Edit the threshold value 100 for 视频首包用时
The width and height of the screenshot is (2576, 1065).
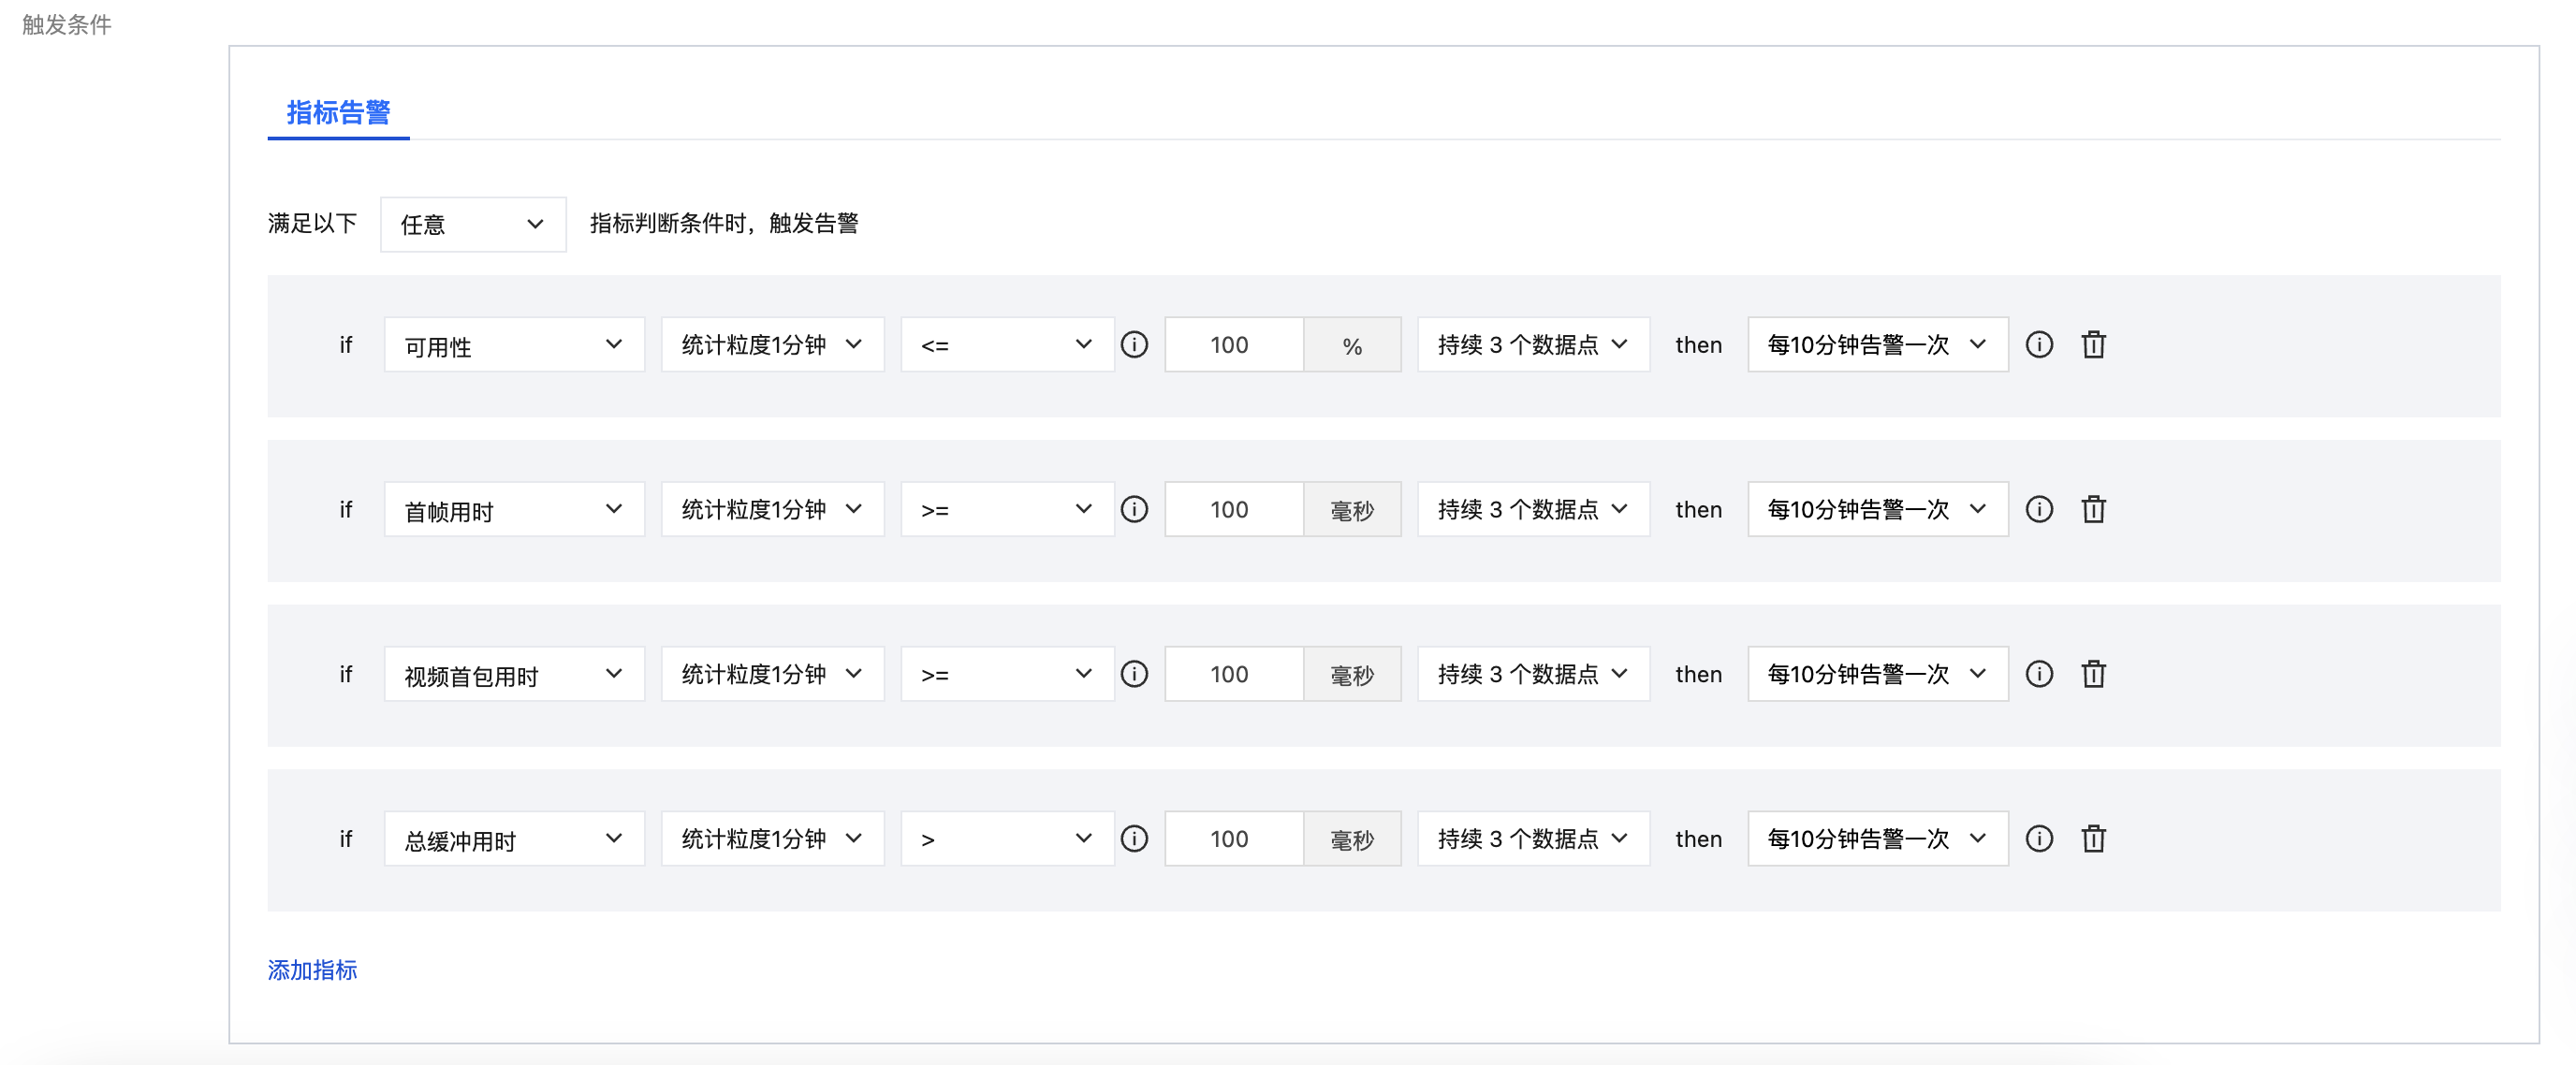coord(1234,674)
